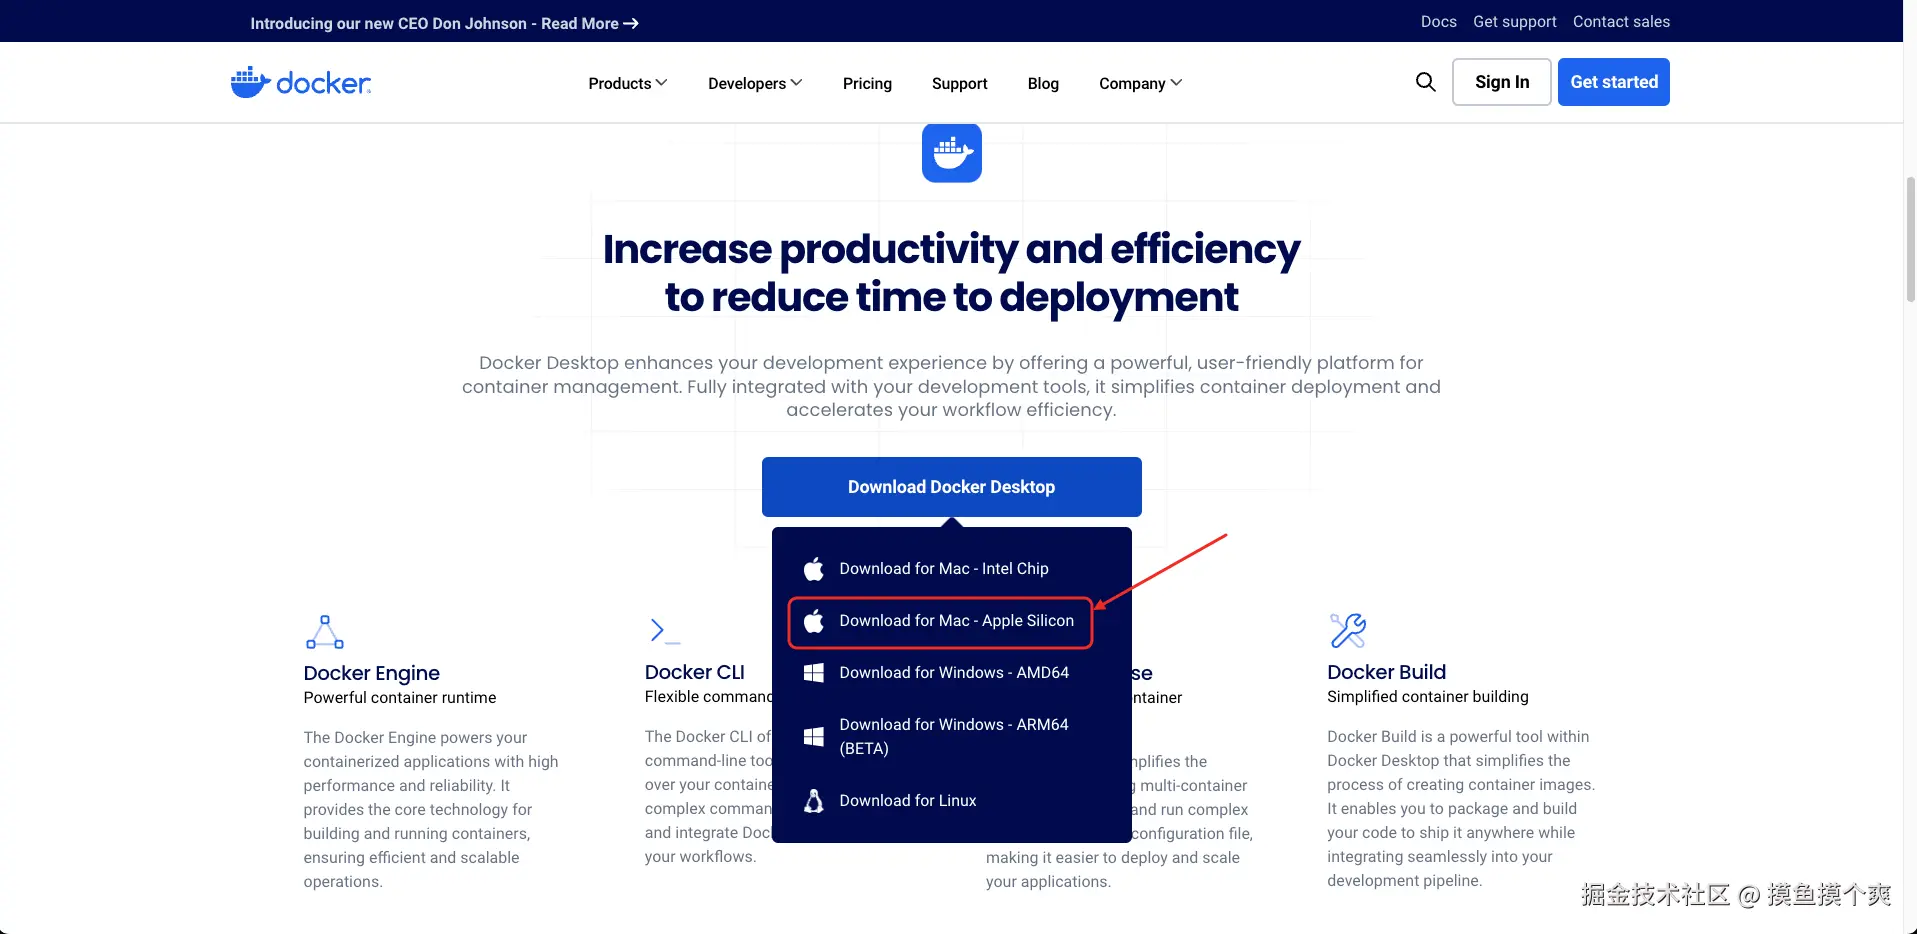Click the Docker Build wrench icon

pyautogui.click(x=1348, y=631)
